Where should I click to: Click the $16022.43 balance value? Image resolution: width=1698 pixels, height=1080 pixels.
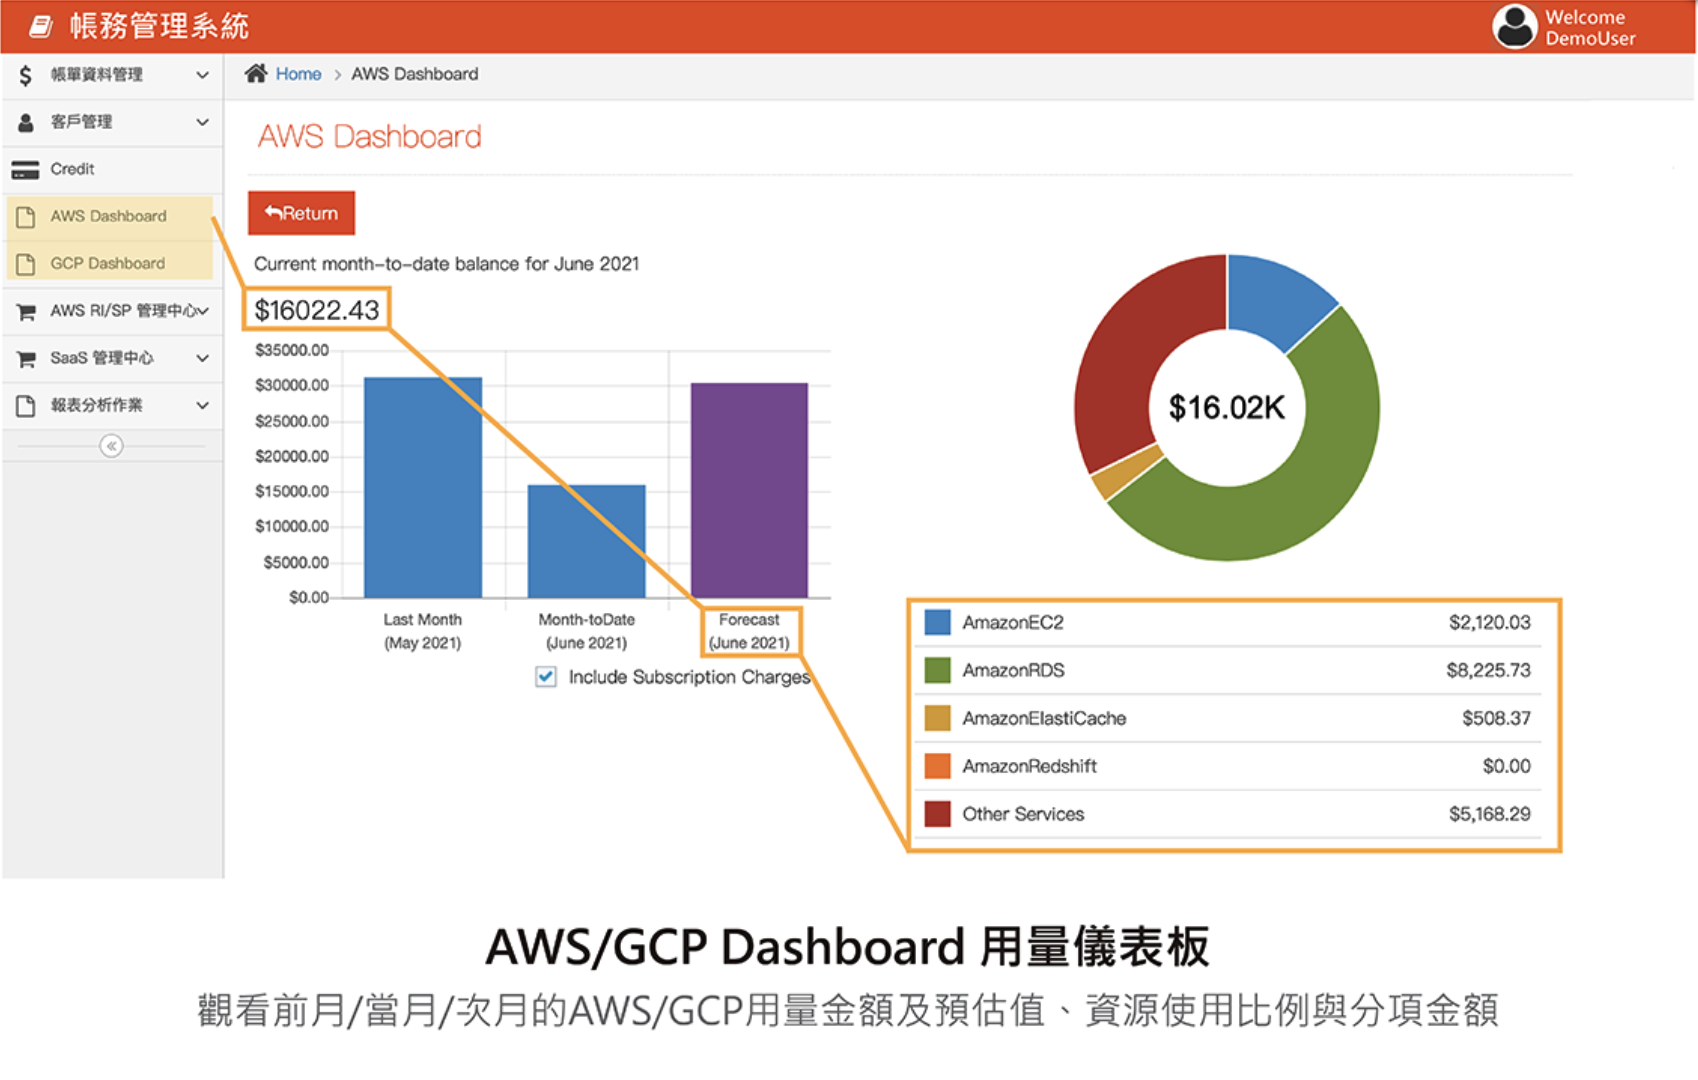317,310
